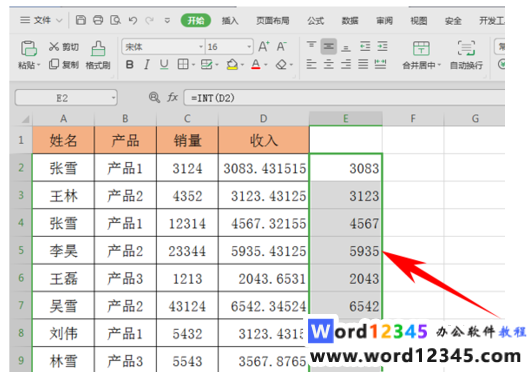Viewport: 531px width, 372px height.
Task: Click the Print icon
Action: point(98,20)
